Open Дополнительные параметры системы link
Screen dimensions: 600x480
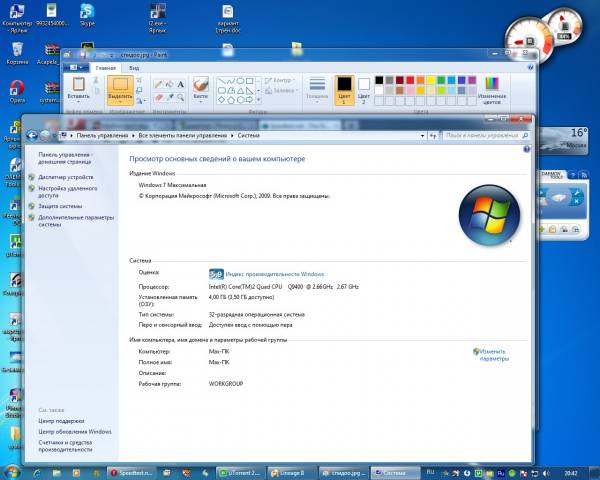76,221
